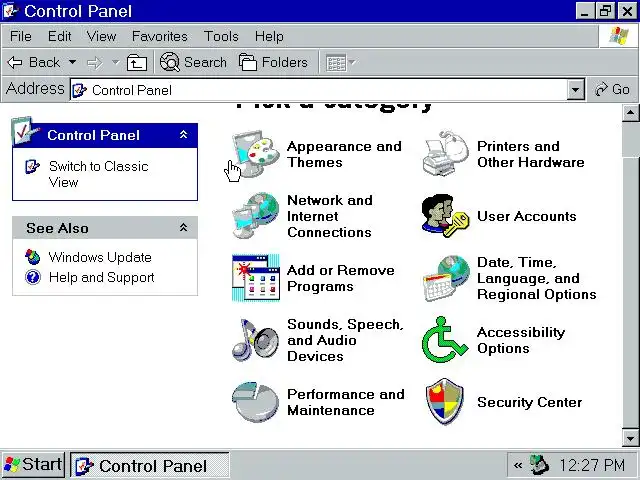The height and width of the screenshot is (480, 640).
Task: Click Control Panel taskbar button
Action: 150,465
